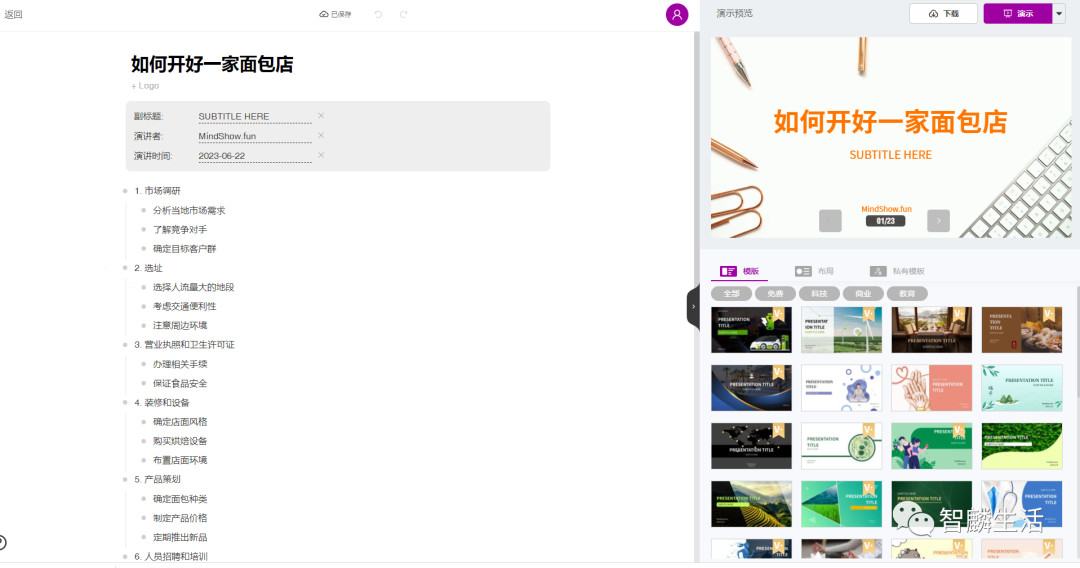Viewport: 1080px width, 568px height.
Task: Select the dark world map template
Action: tap(751, 446)
